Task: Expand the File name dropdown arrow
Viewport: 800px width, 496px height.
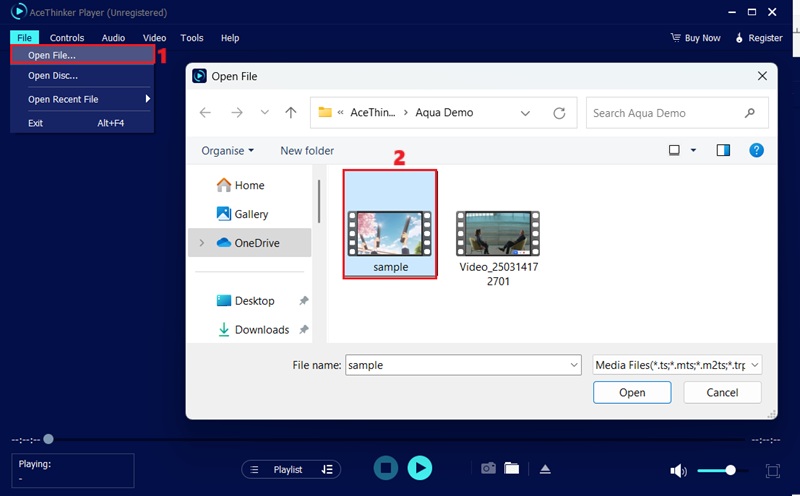Action: pos(573,365)
